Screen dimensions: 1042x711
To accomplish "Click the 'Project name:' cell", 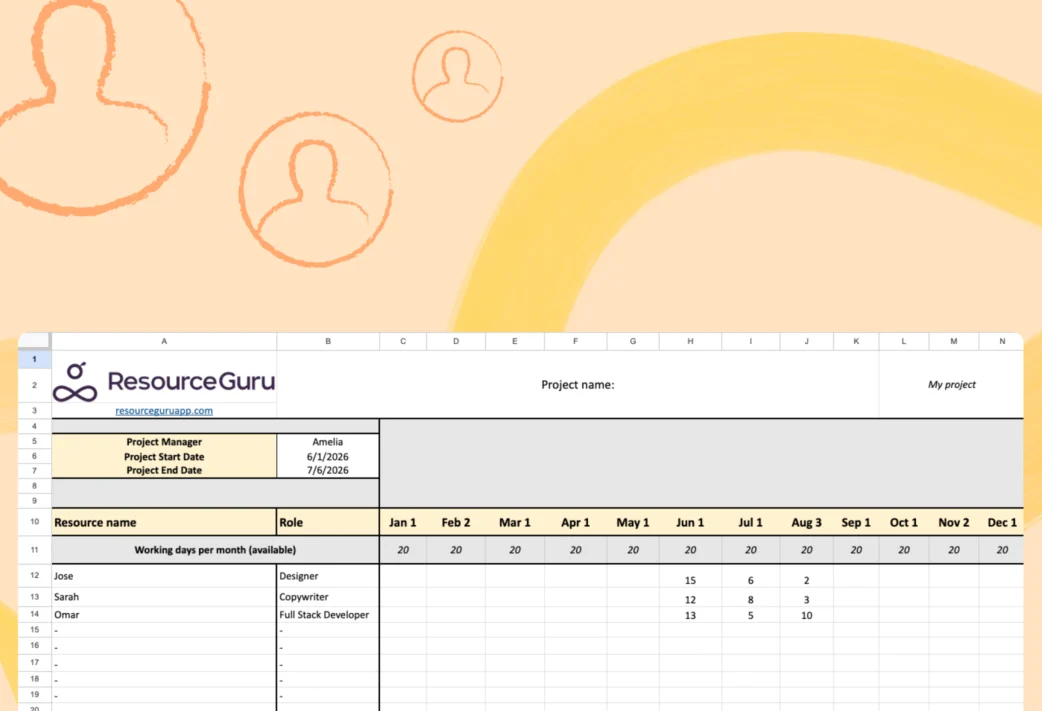I will (577, 385).
